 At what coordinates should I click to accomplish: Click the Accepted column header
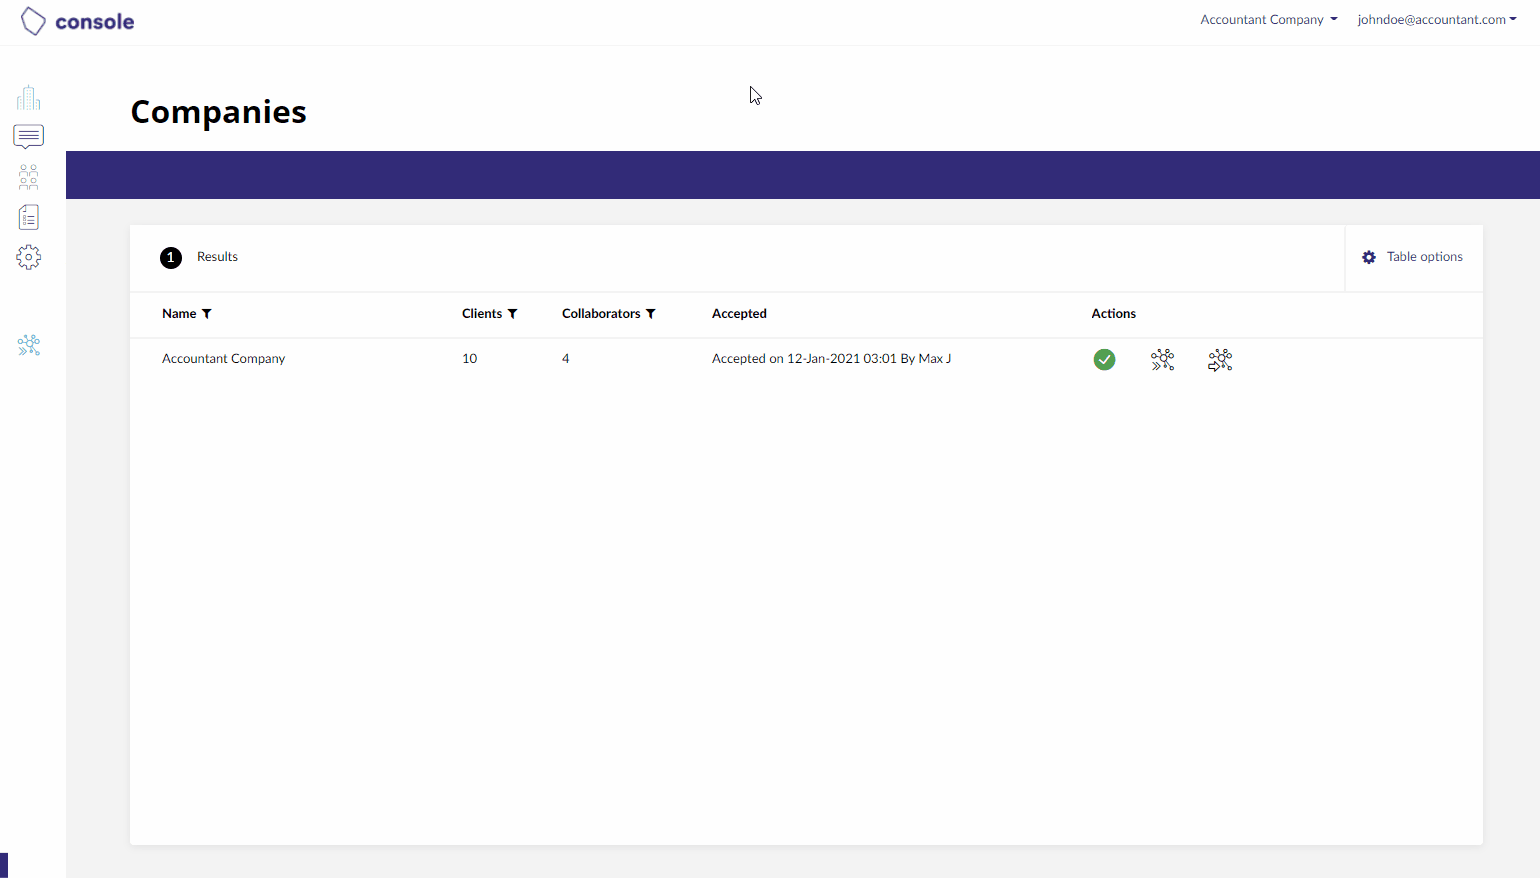739,314
